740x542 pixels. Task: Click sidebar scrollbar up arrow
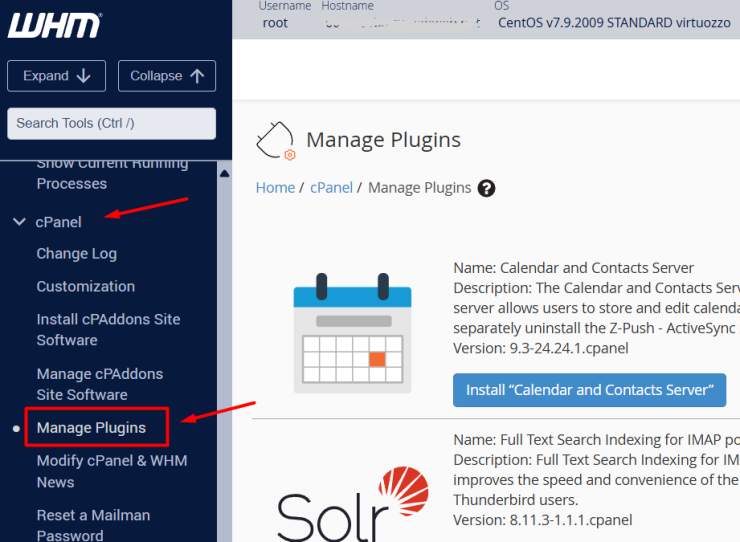click(225, 174)
